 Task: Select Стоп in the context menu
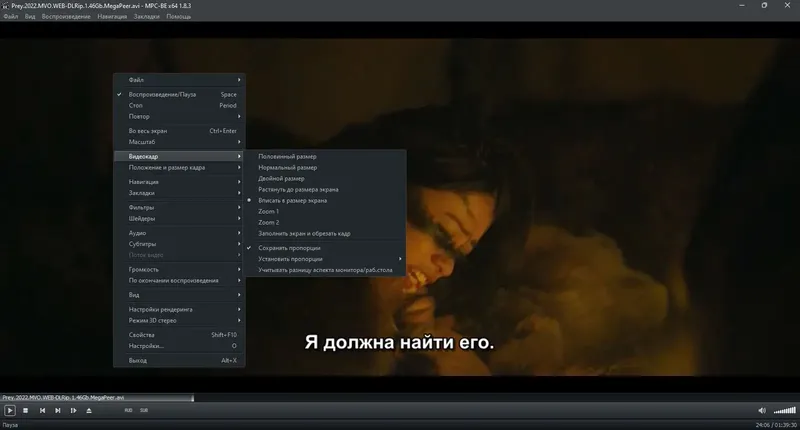coord(179,106)
